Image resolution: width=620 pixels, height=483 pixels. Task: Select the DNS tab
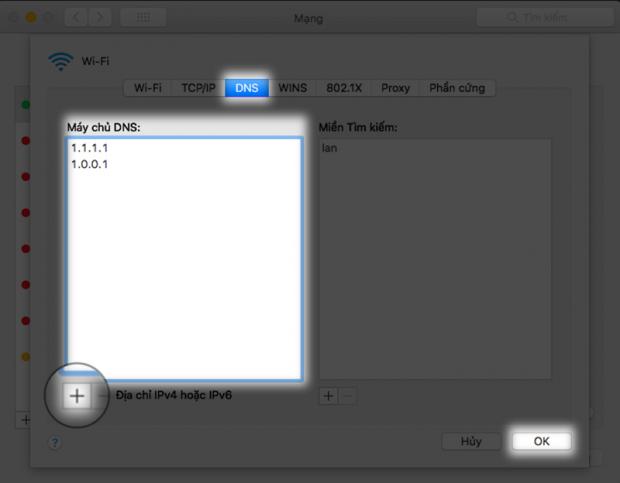click(246, 88)
